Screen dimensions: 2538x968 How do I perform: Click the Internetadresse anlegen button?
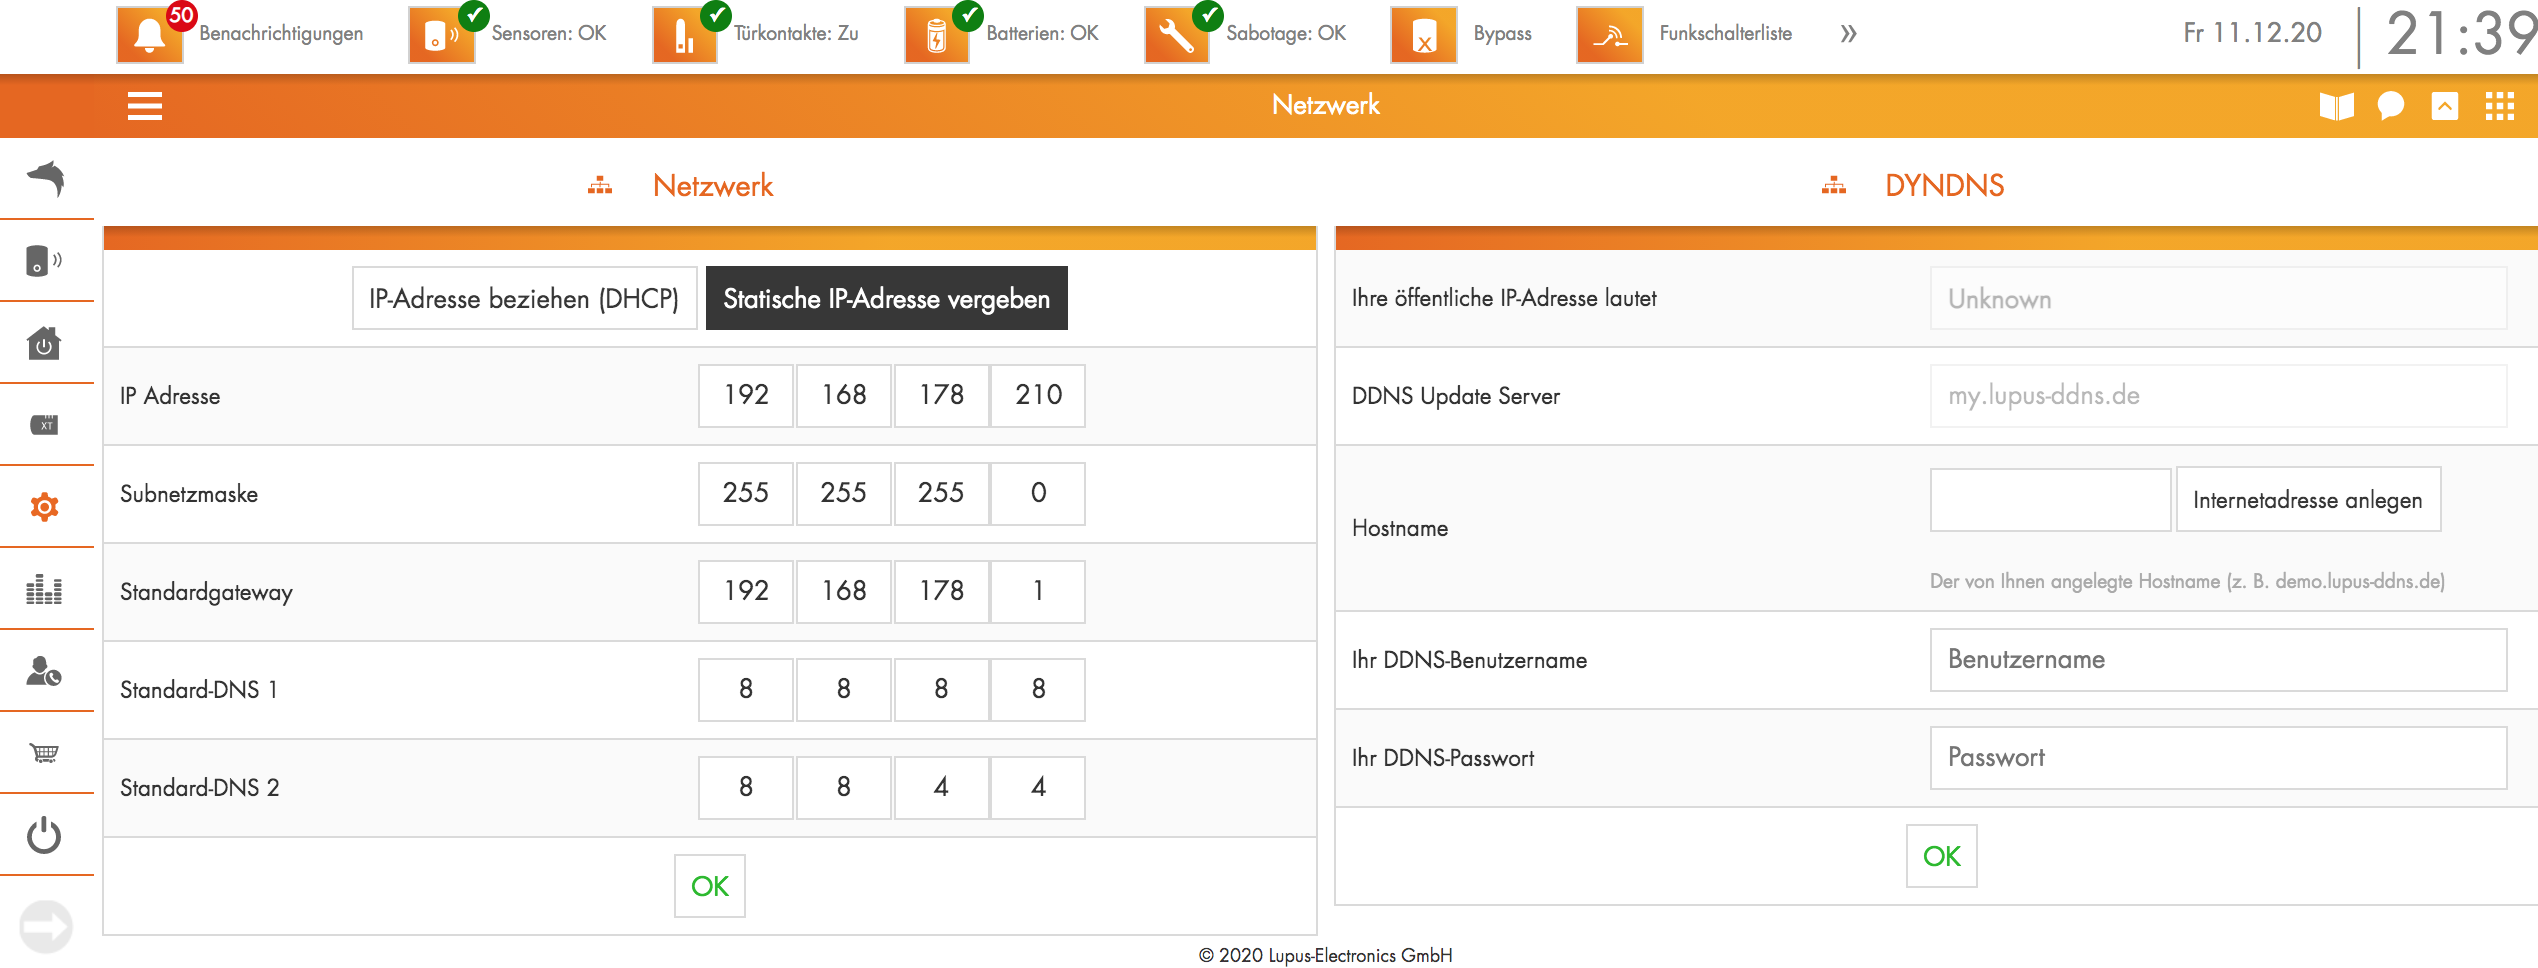[x=2307, y=500]
